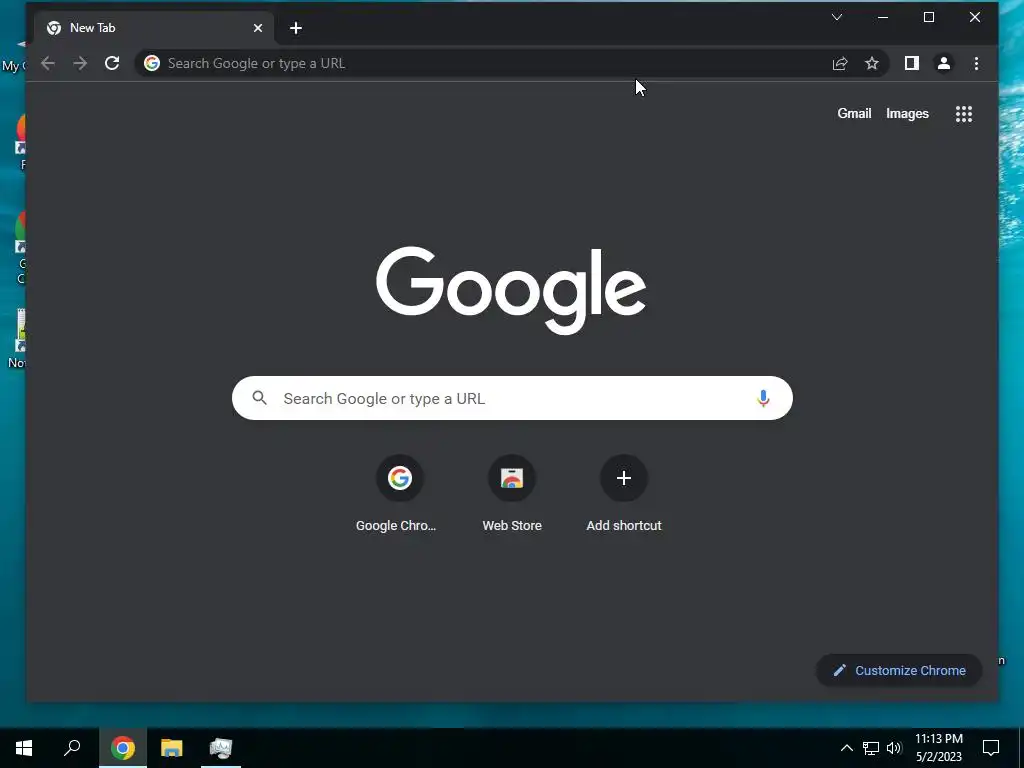
Task: Click the forward navigation arrow
Action: tap(80, 63)
